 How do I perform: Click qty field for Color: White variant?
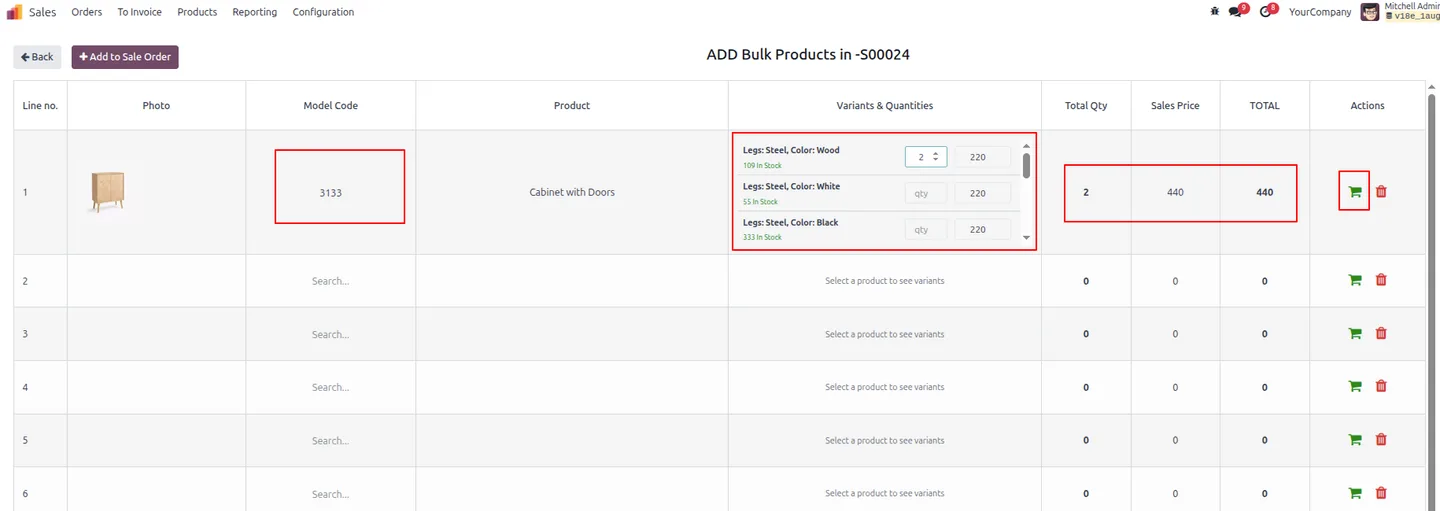click(x=926, y=193)
